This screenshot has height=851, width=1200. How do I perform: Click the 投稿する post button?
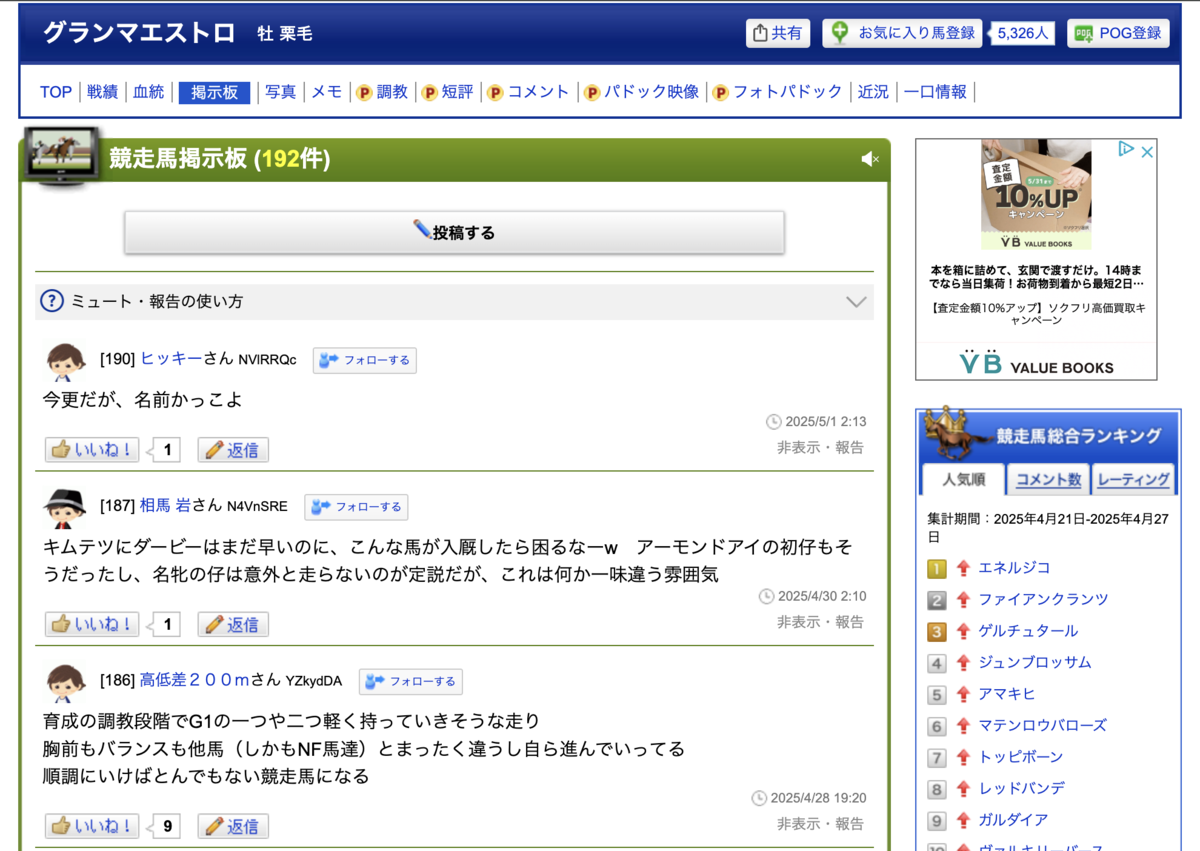pos(454,232)
